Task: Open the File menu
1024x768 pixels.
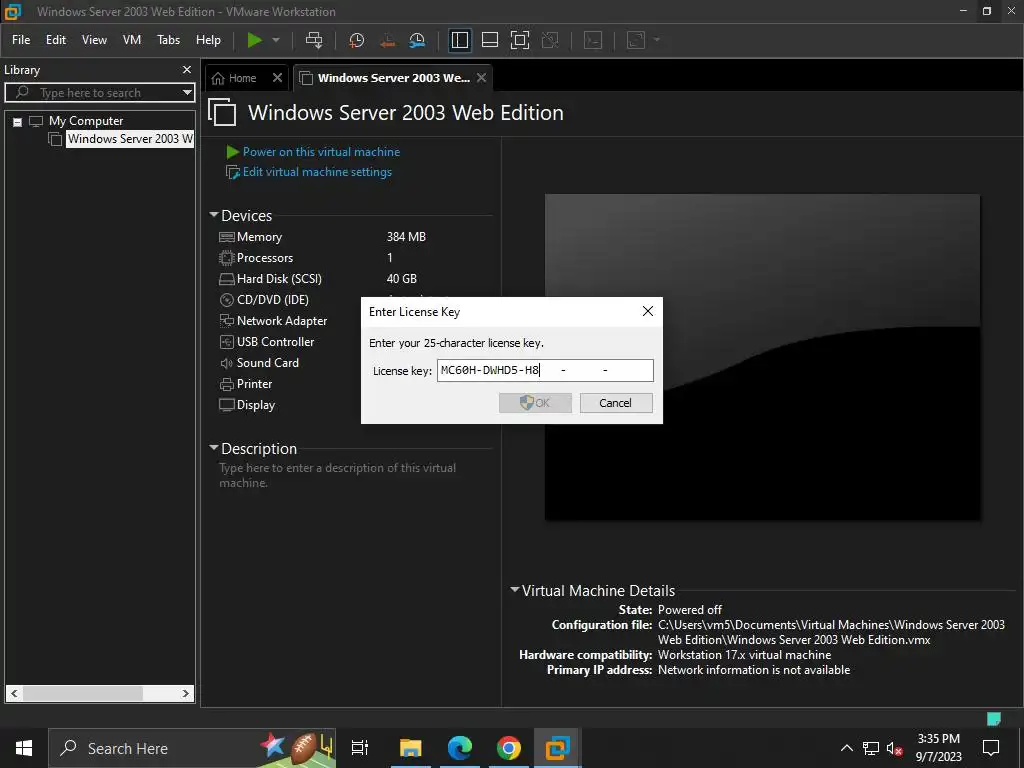Action: tap(21, 40)
